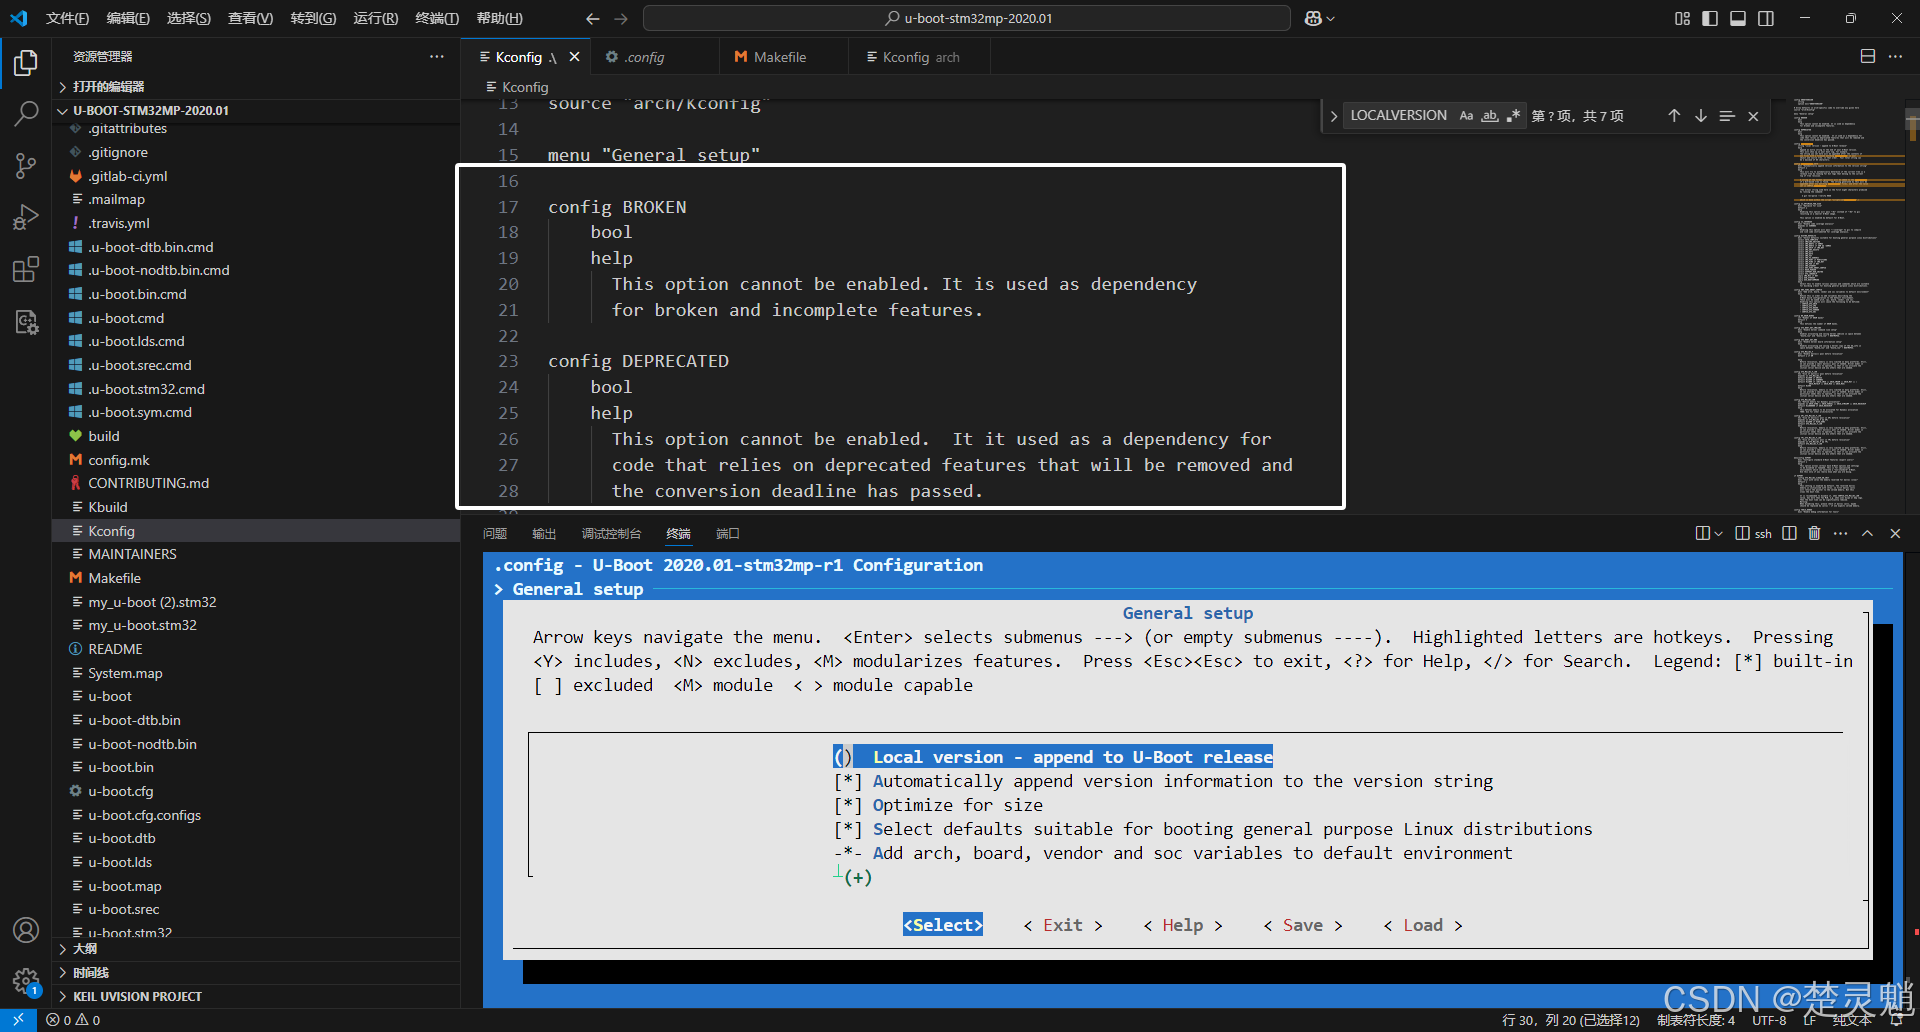Open 运行(R) menu

[375, 18]
